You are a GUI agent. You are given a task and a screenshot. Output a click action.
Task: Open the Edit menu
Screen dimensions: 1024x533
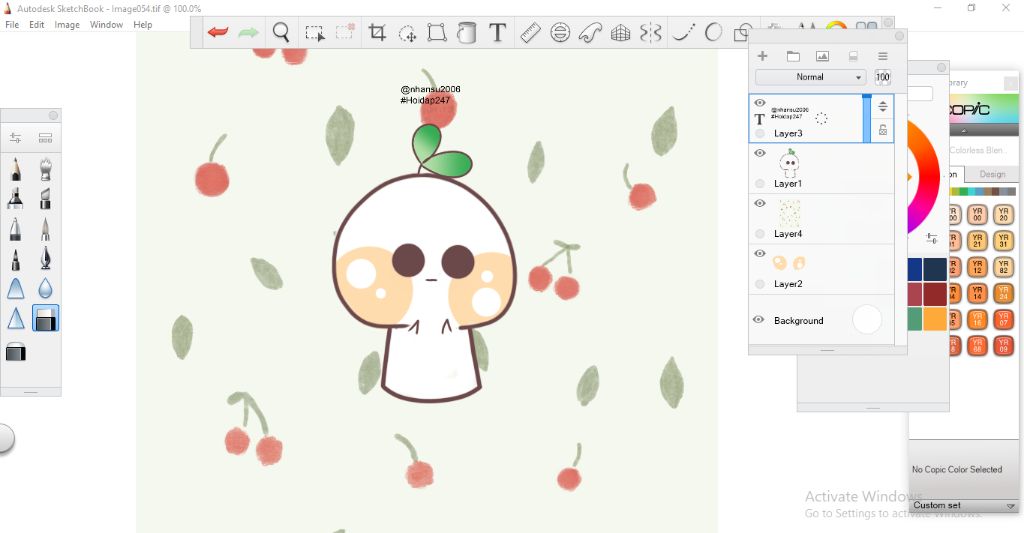(x=37, y=25)
